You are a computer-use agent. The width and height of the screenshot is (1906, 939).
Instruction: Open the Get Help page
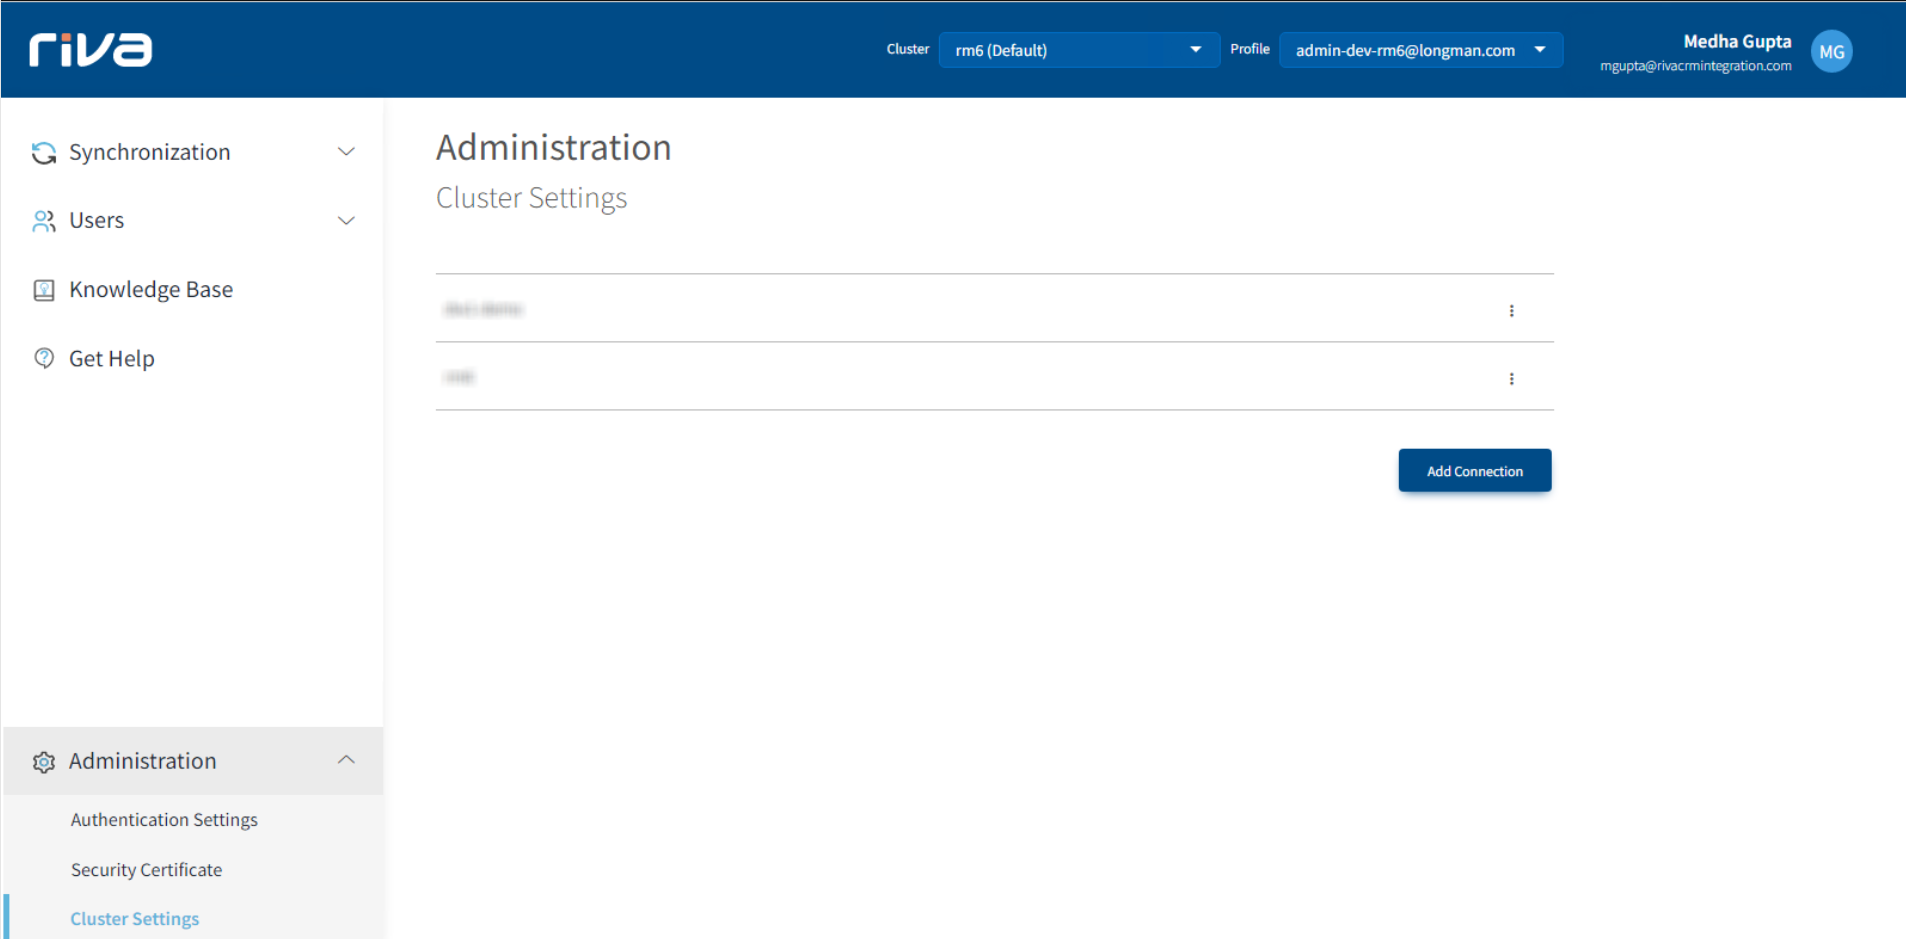pos(193,358)
